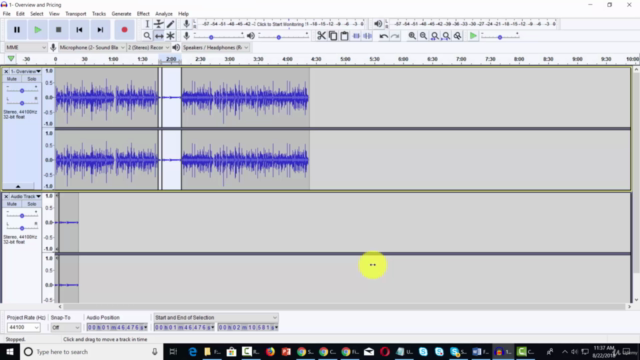640x360 pixels.
Task: Click the playback meter speaker icon
Action: click(x=378, y=24)
